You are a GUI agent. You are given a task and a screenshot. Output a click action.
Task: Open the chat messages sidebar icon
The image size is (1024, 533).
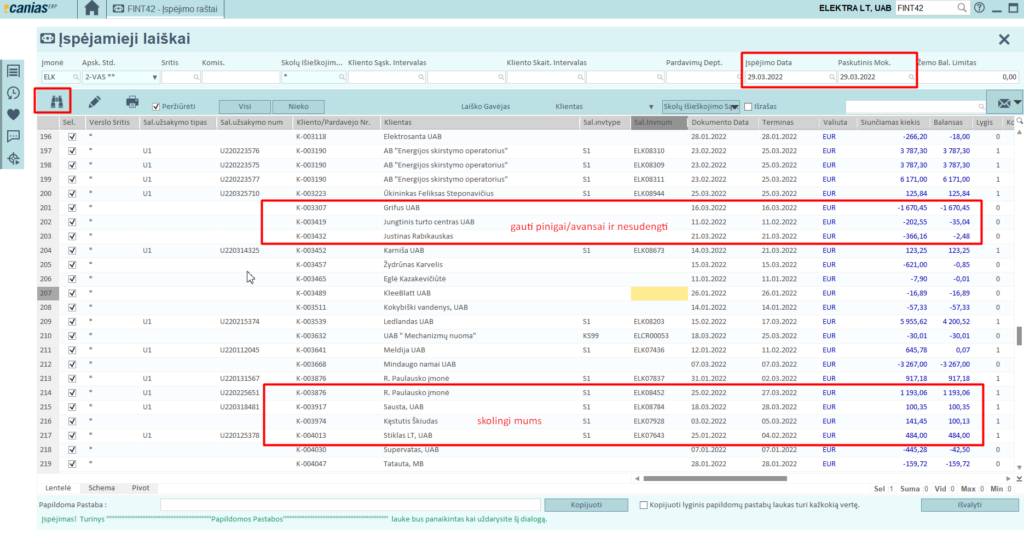click(13, 136)
